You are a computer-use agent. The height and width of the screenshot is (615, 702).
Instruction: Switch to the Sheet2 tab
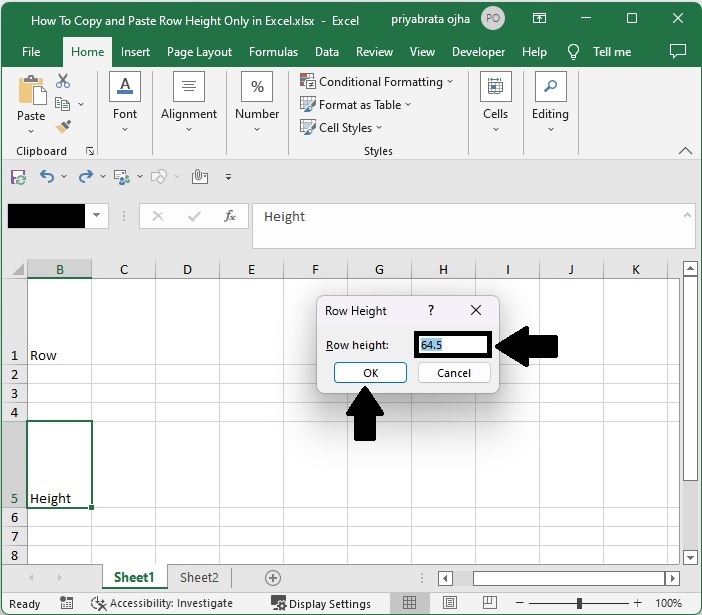click(199, 578)
